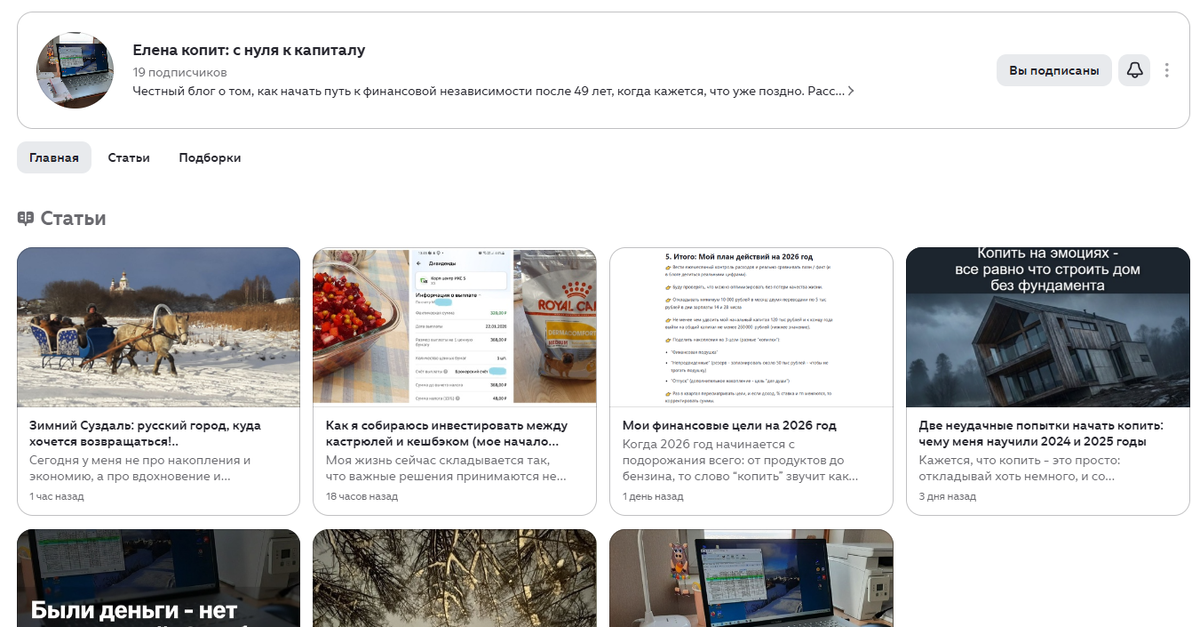The image size is (1200, 627).
Task: Open the three-dot channel options menu
Action: pos(1167,71)
